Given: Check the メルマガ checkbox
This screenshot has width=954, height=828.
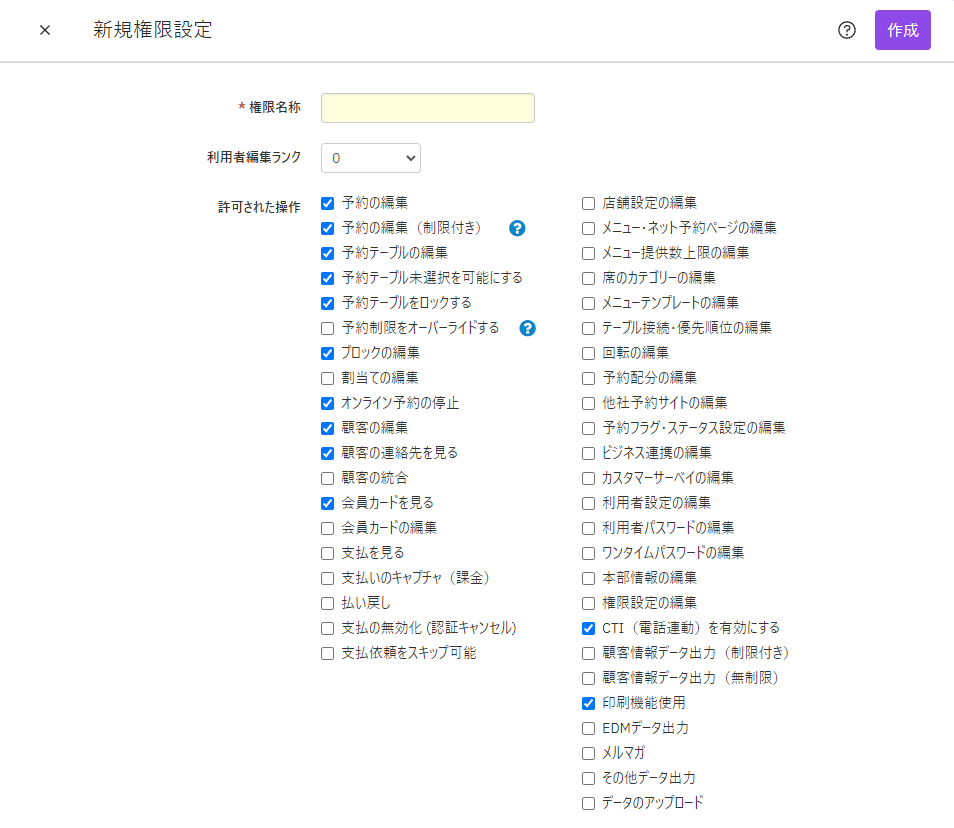Looking at the screenshot, I should (x=588, y=753).
